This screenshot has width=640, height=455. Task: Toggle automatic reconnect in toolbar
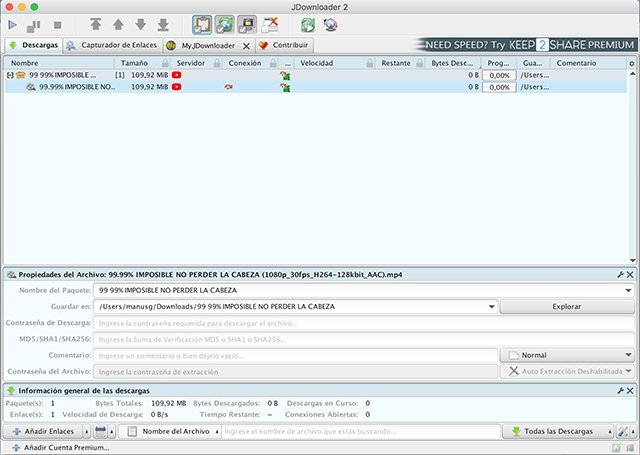tap(225, 24)
